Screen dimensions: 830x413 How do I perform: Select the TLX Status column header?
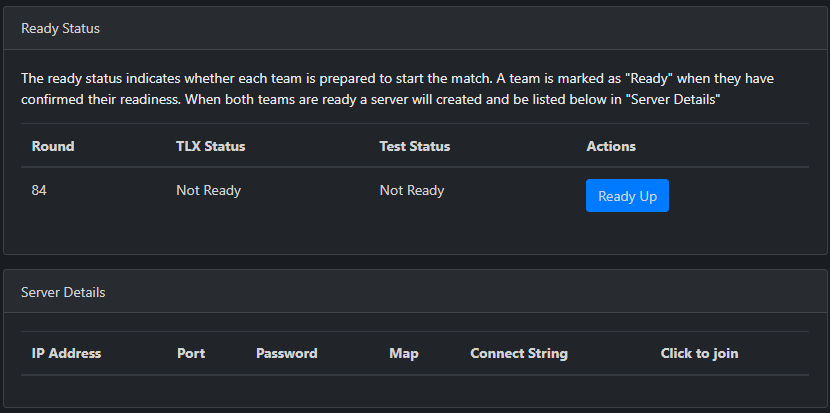click(x=210, y=146)
